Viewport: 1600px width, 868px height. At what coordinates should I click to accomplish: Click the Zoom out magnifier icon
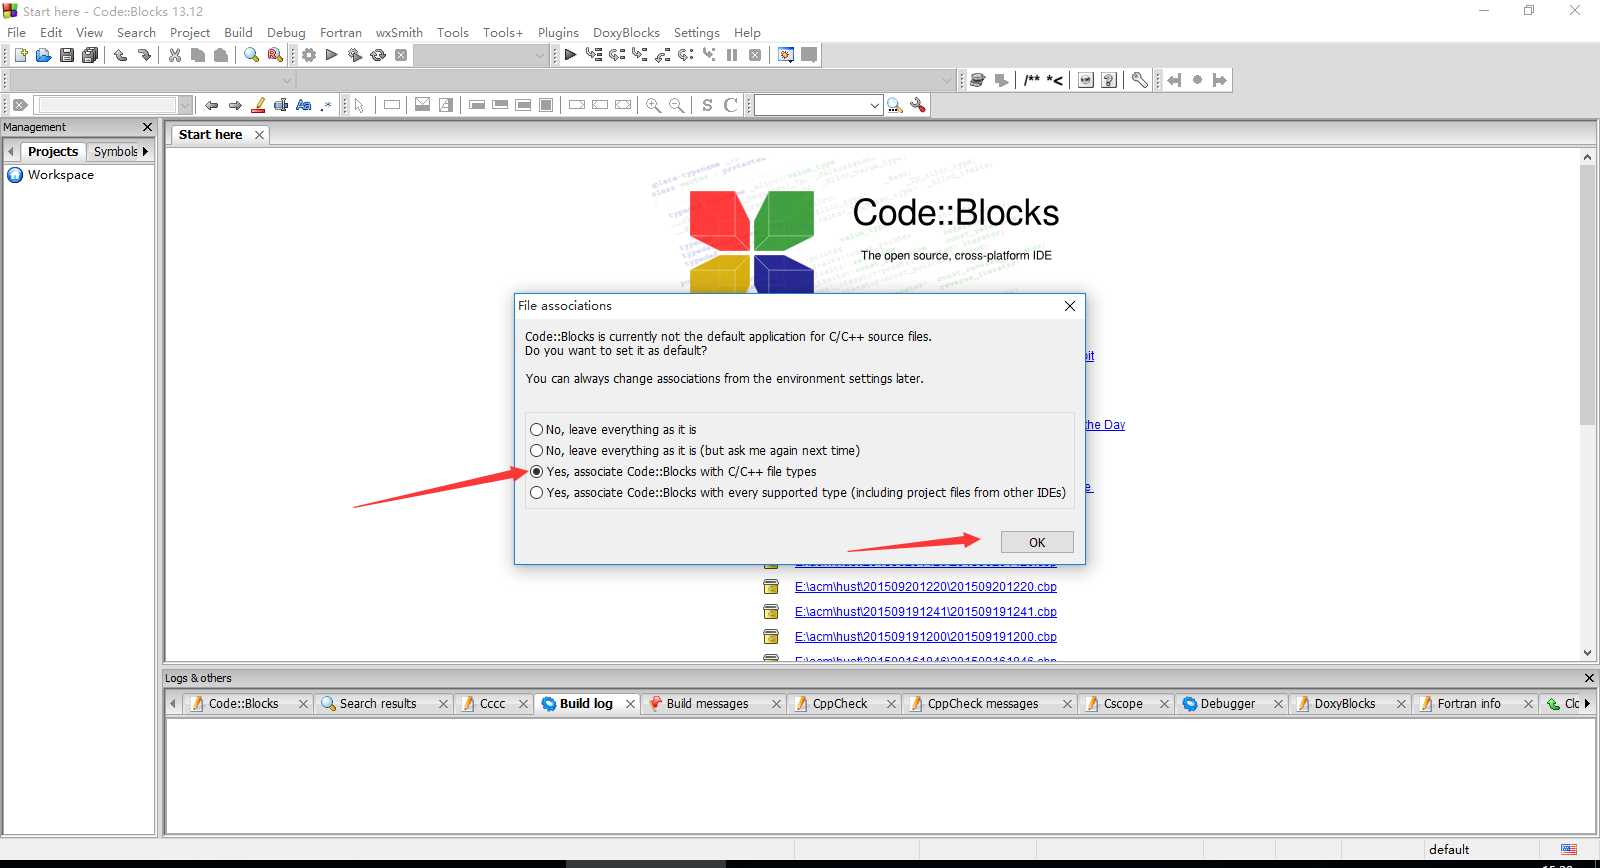(x=677, y=105)
